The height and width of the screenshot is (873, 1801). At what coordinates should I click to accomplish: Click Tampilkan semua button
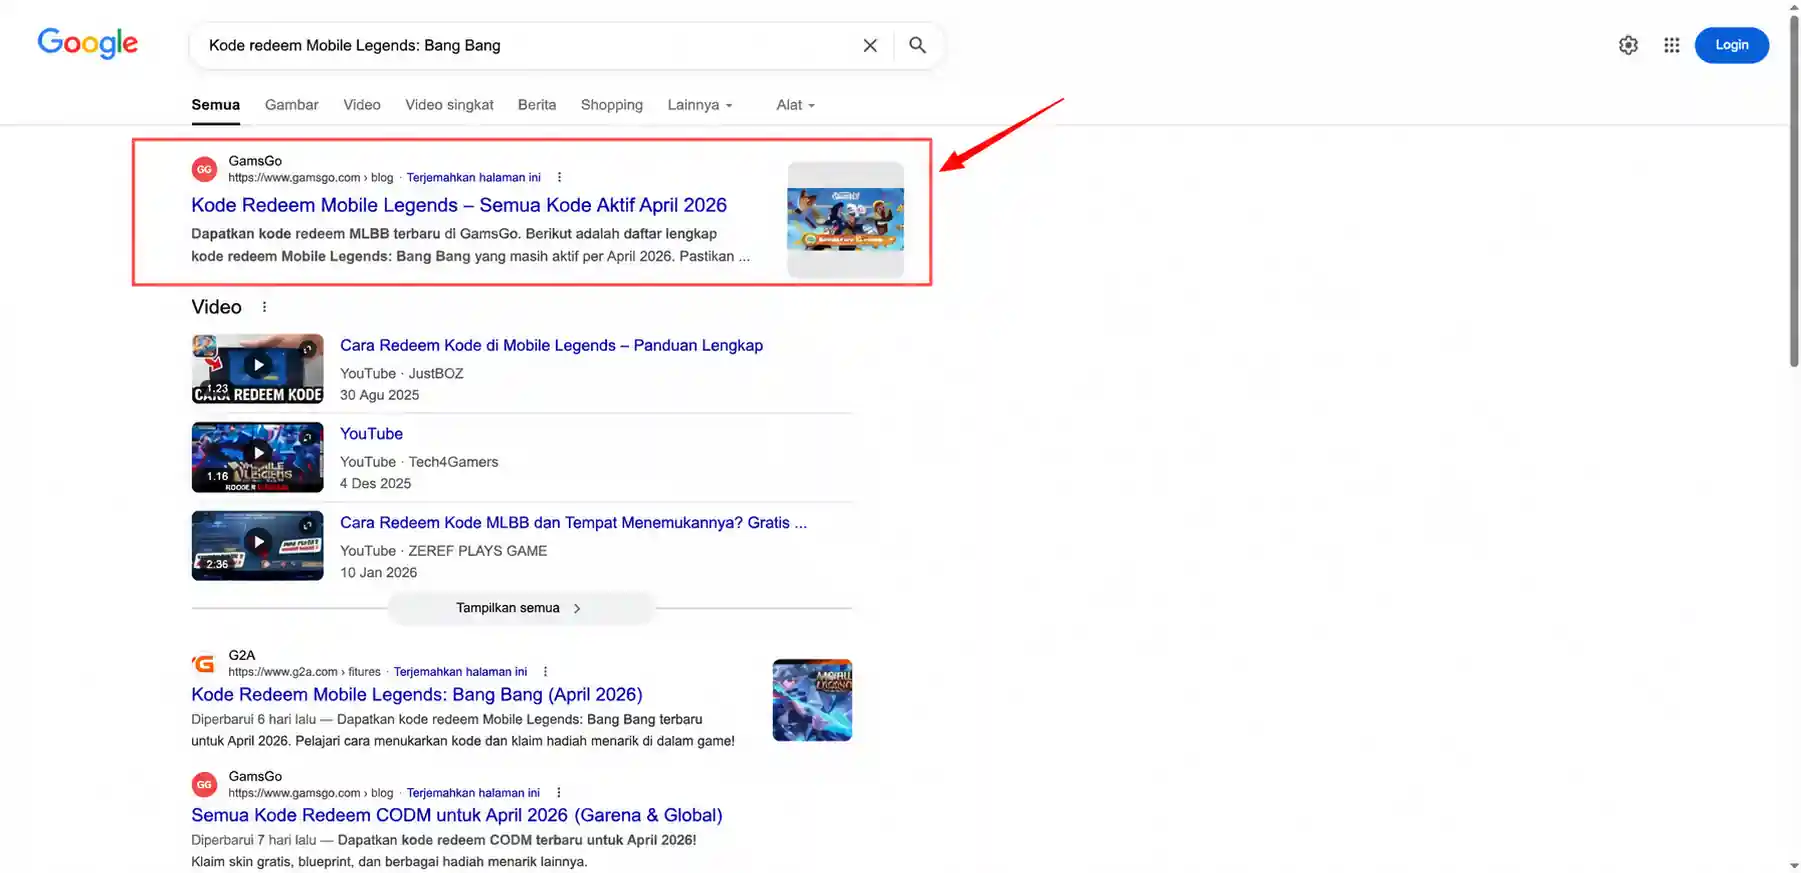click(521, 608)
